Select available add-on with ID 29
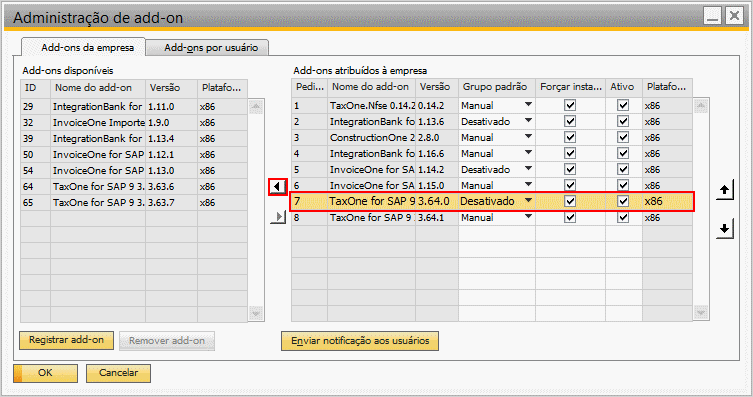 (x=134, y=107)
